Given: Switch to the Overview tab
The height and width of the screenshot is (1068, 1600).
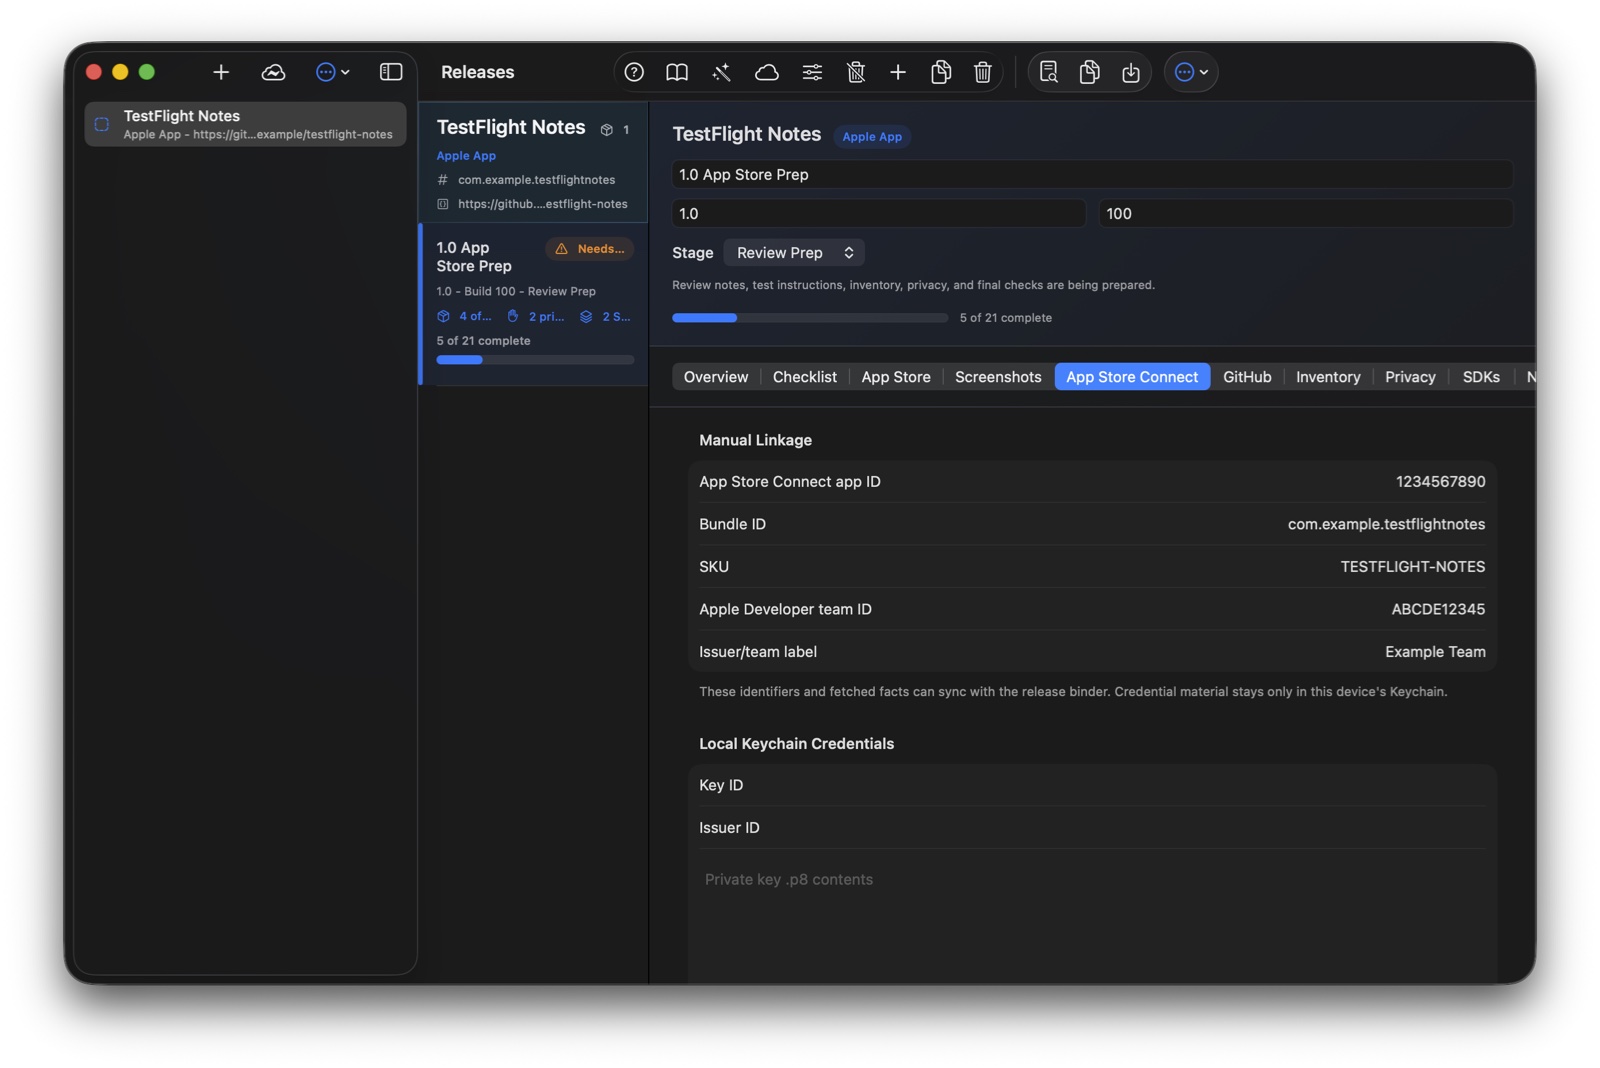Looking at the screenshot, I should point(716,377).
